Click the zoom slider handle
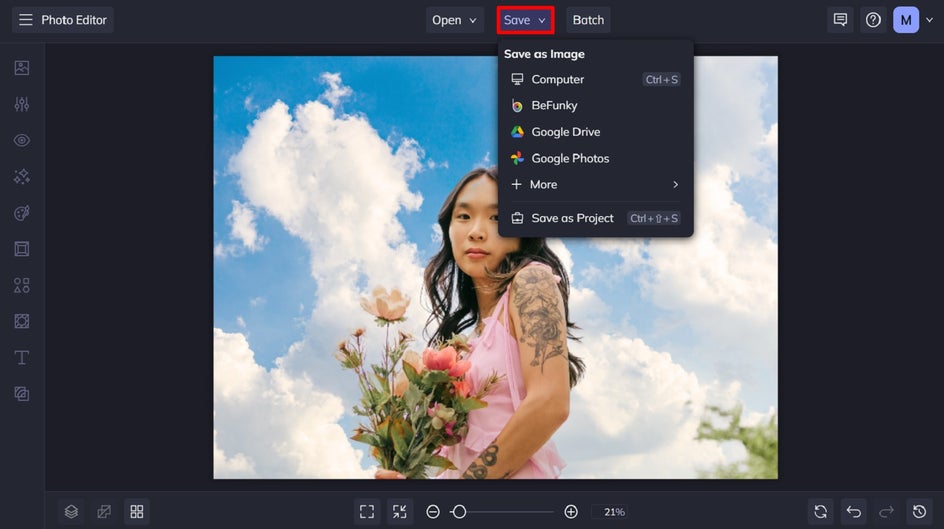This screenshot has width=944, height=529. 459,512
